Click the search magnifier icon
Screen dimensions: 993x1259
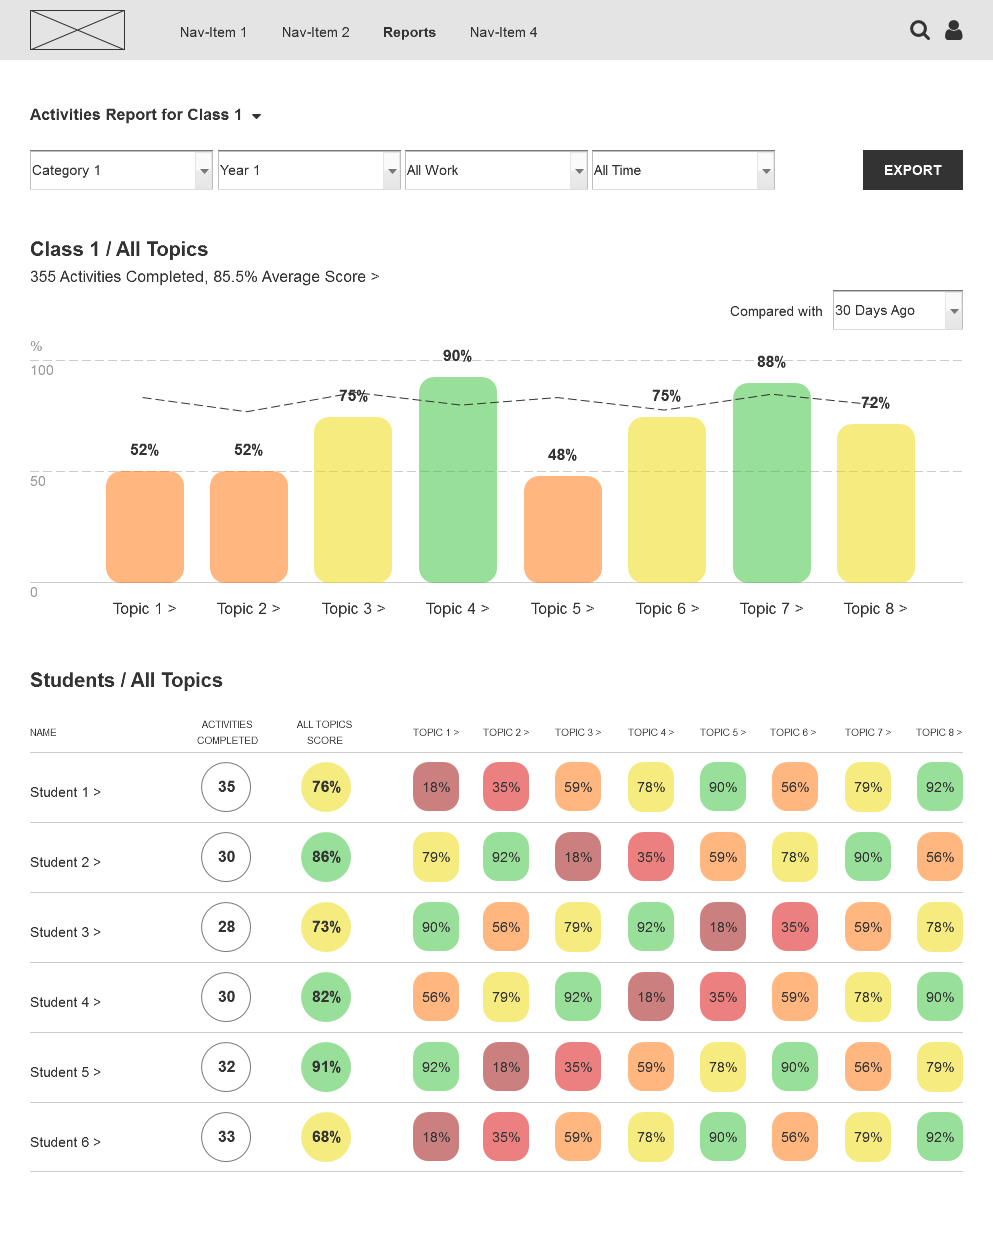tap(919, 31)
